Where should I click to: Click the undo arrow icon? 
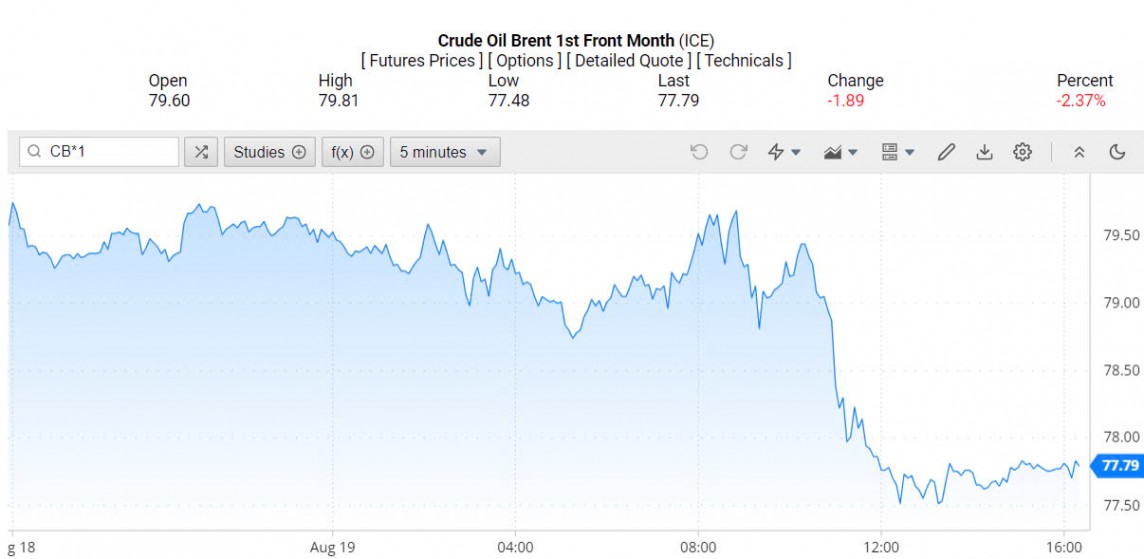pyautogui.click(x=699, y=152)
